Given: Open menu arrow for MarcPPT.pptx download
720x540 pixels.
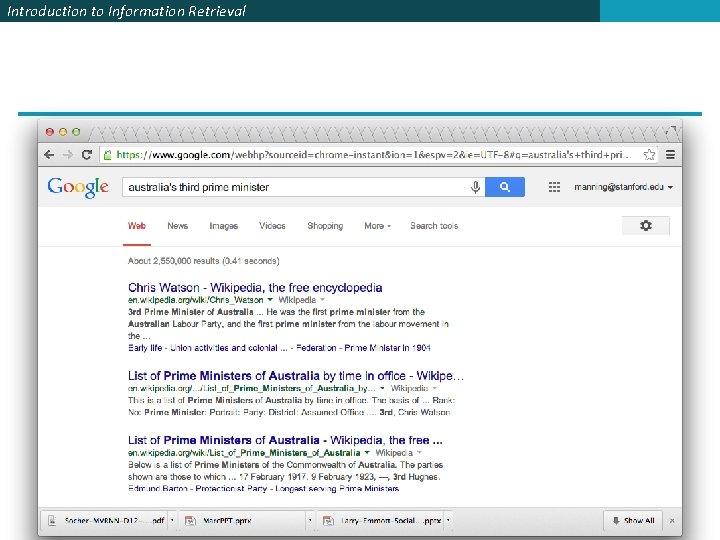Looking at the screenshot, I should click(x=310, y=521).
